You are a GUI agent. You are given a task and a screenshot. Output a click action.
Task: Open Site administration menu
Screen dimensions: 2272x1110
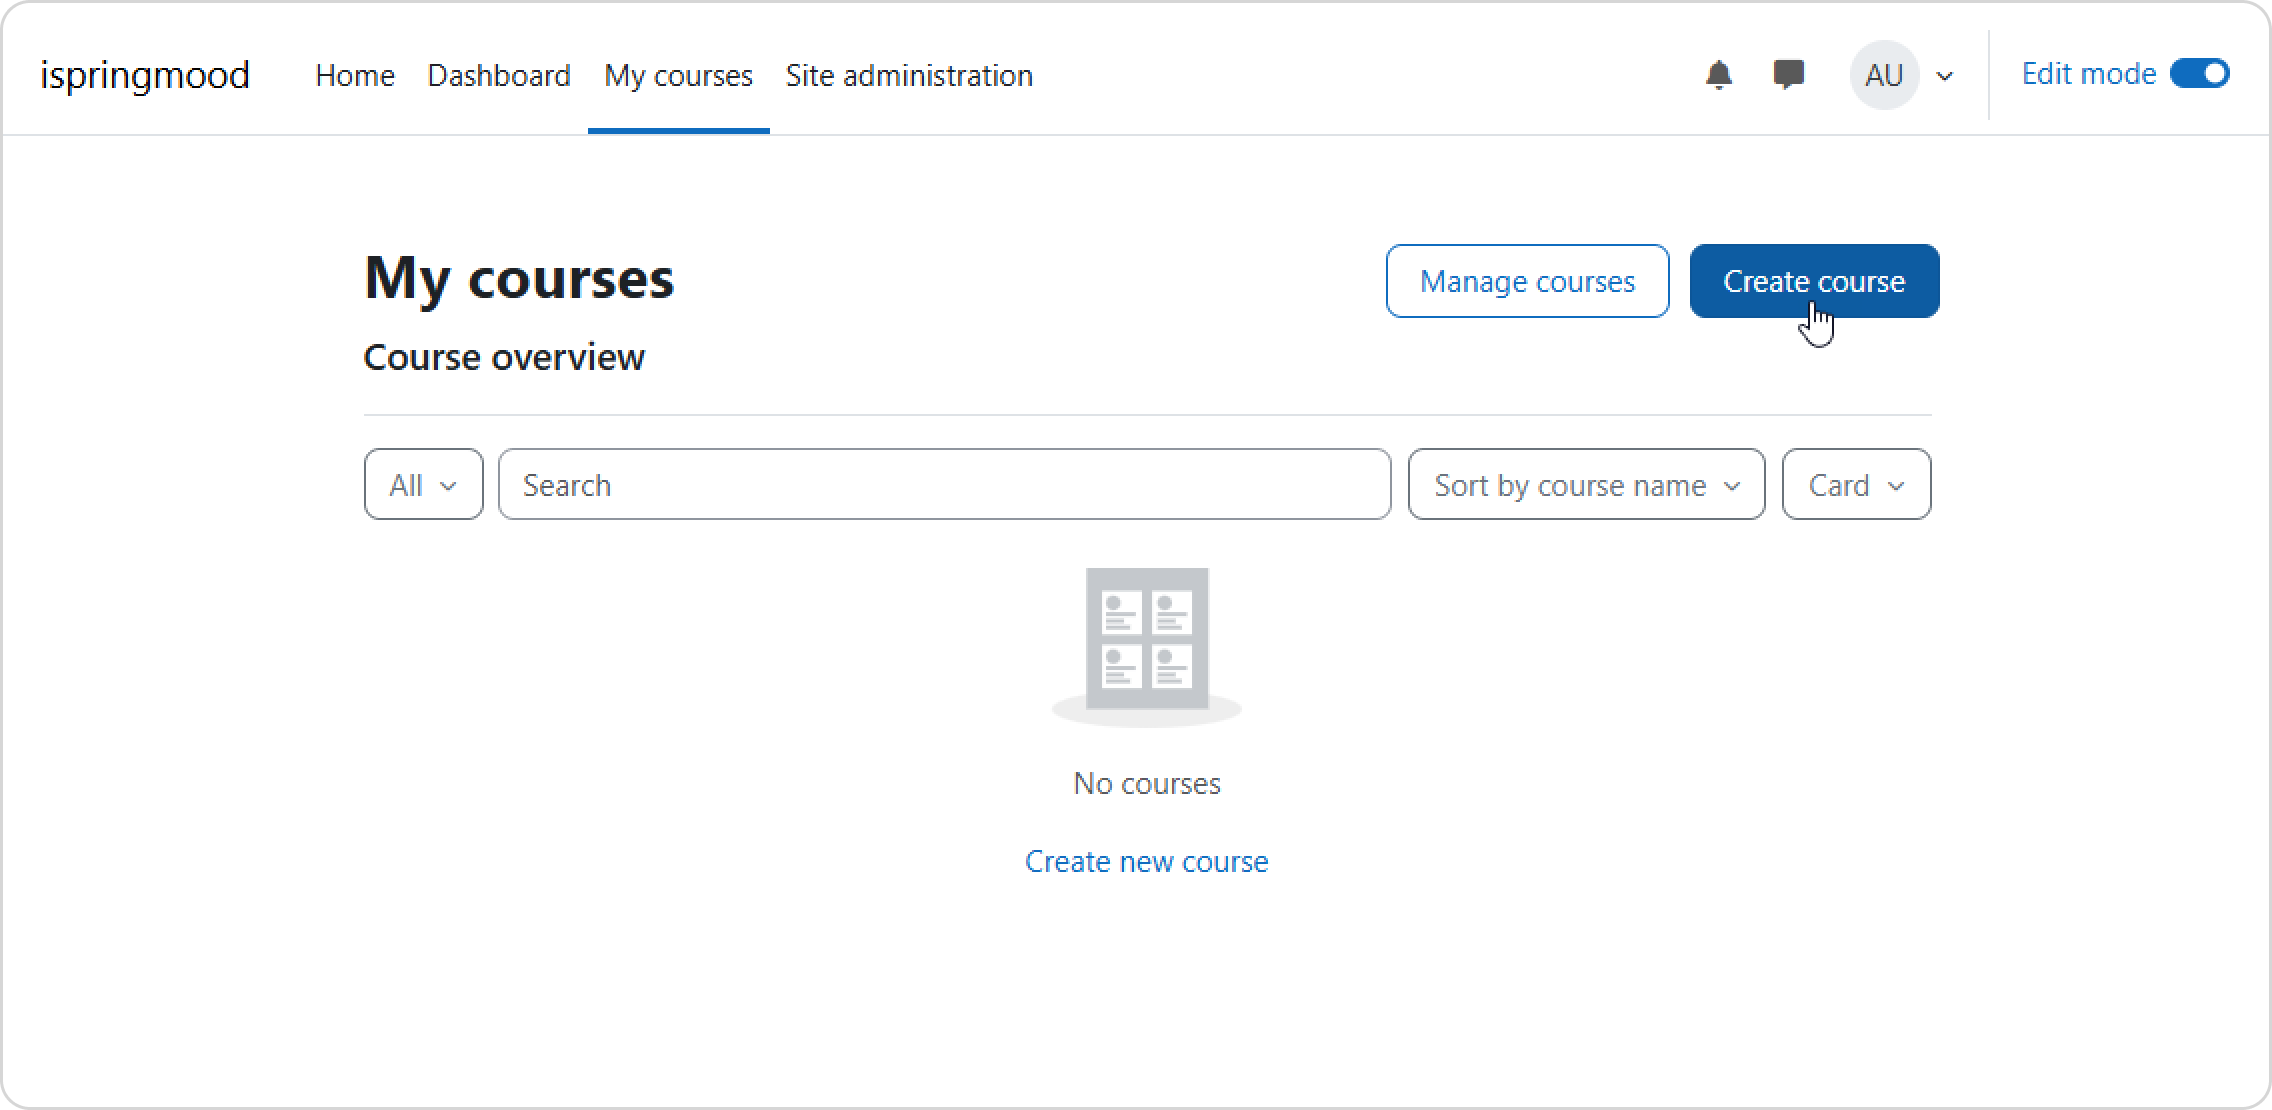(x=908, y=76)
